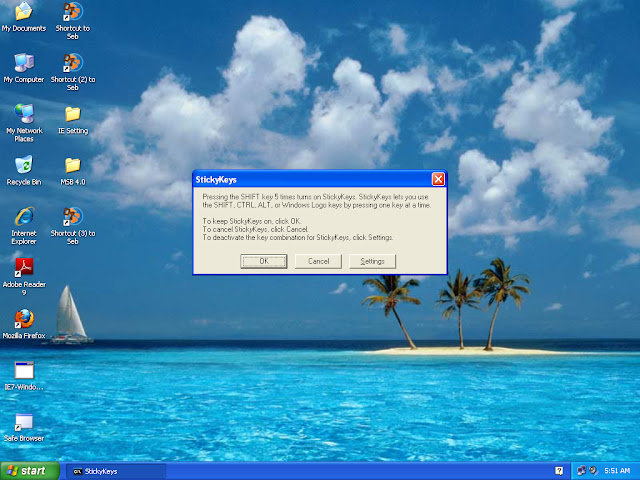Click the StickyKeys taskbar button
This screenshot has height=480, width=640.
tap(116, 471)
